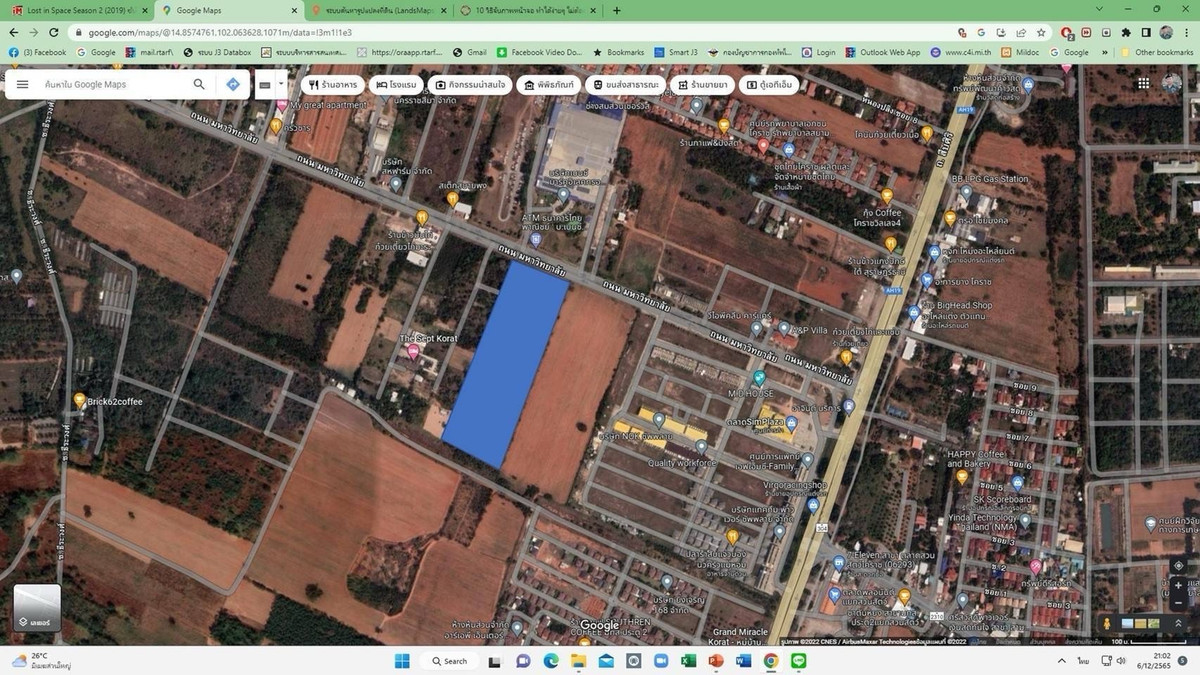The height and width of the screenshot is (675, 1200).
Task: Toggle the layers map-type thumbnail
Action: click(x=37, y=608)
